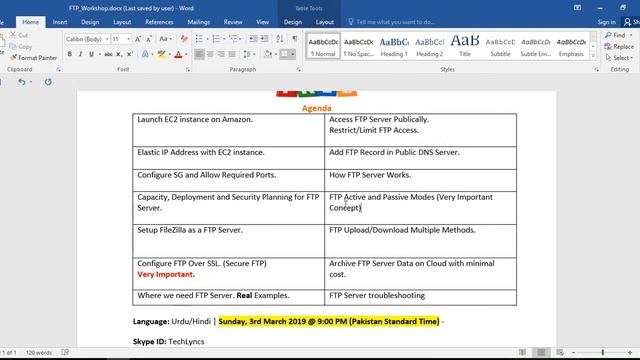Click Text Highlight Color icon
The image size is (640, 360).
pos(162,54)
